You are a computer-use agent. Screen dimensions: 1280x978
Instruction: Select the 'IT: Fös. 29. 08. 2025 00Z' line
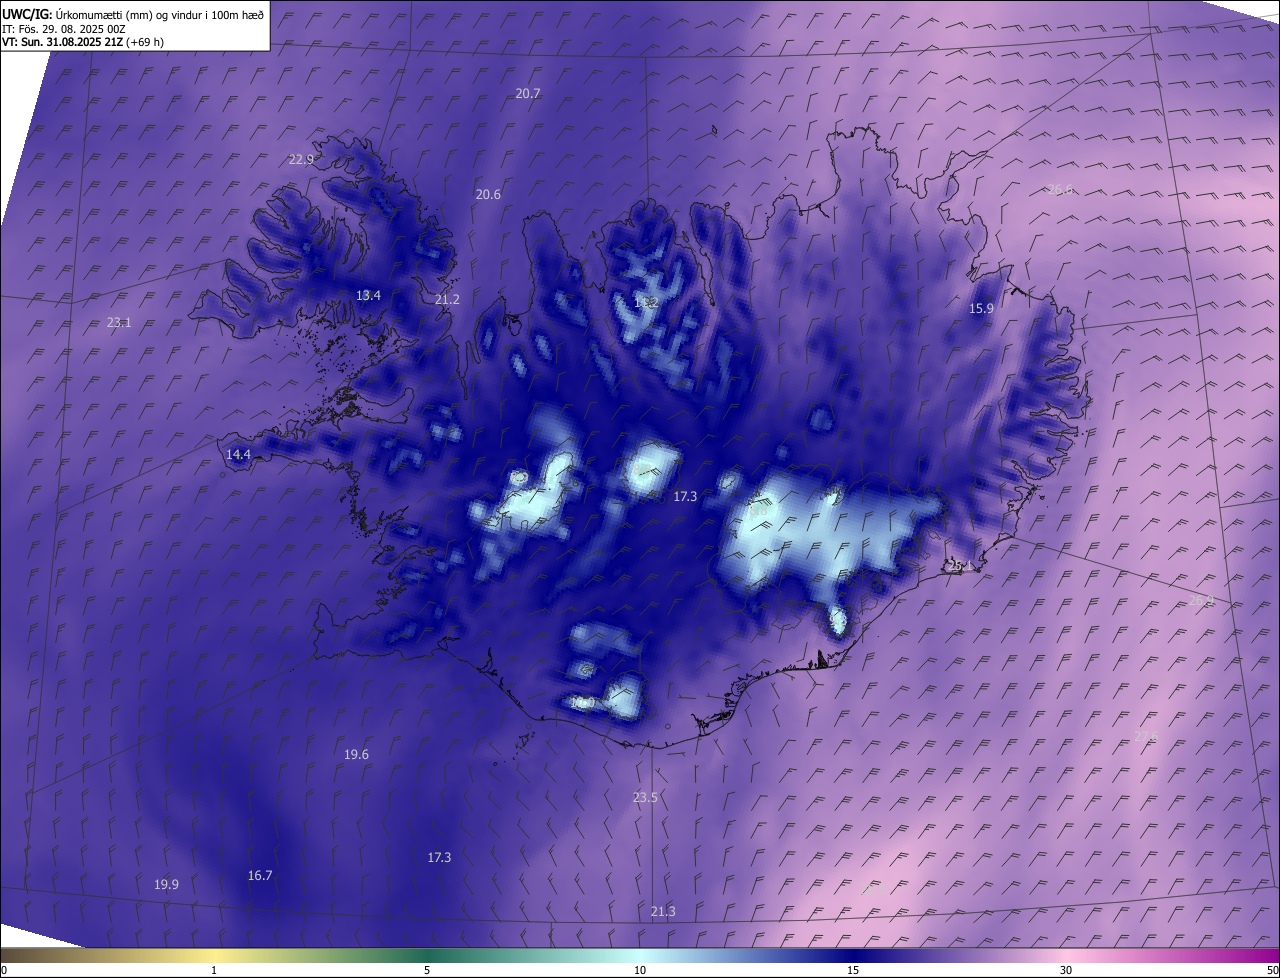pos(63,28)
